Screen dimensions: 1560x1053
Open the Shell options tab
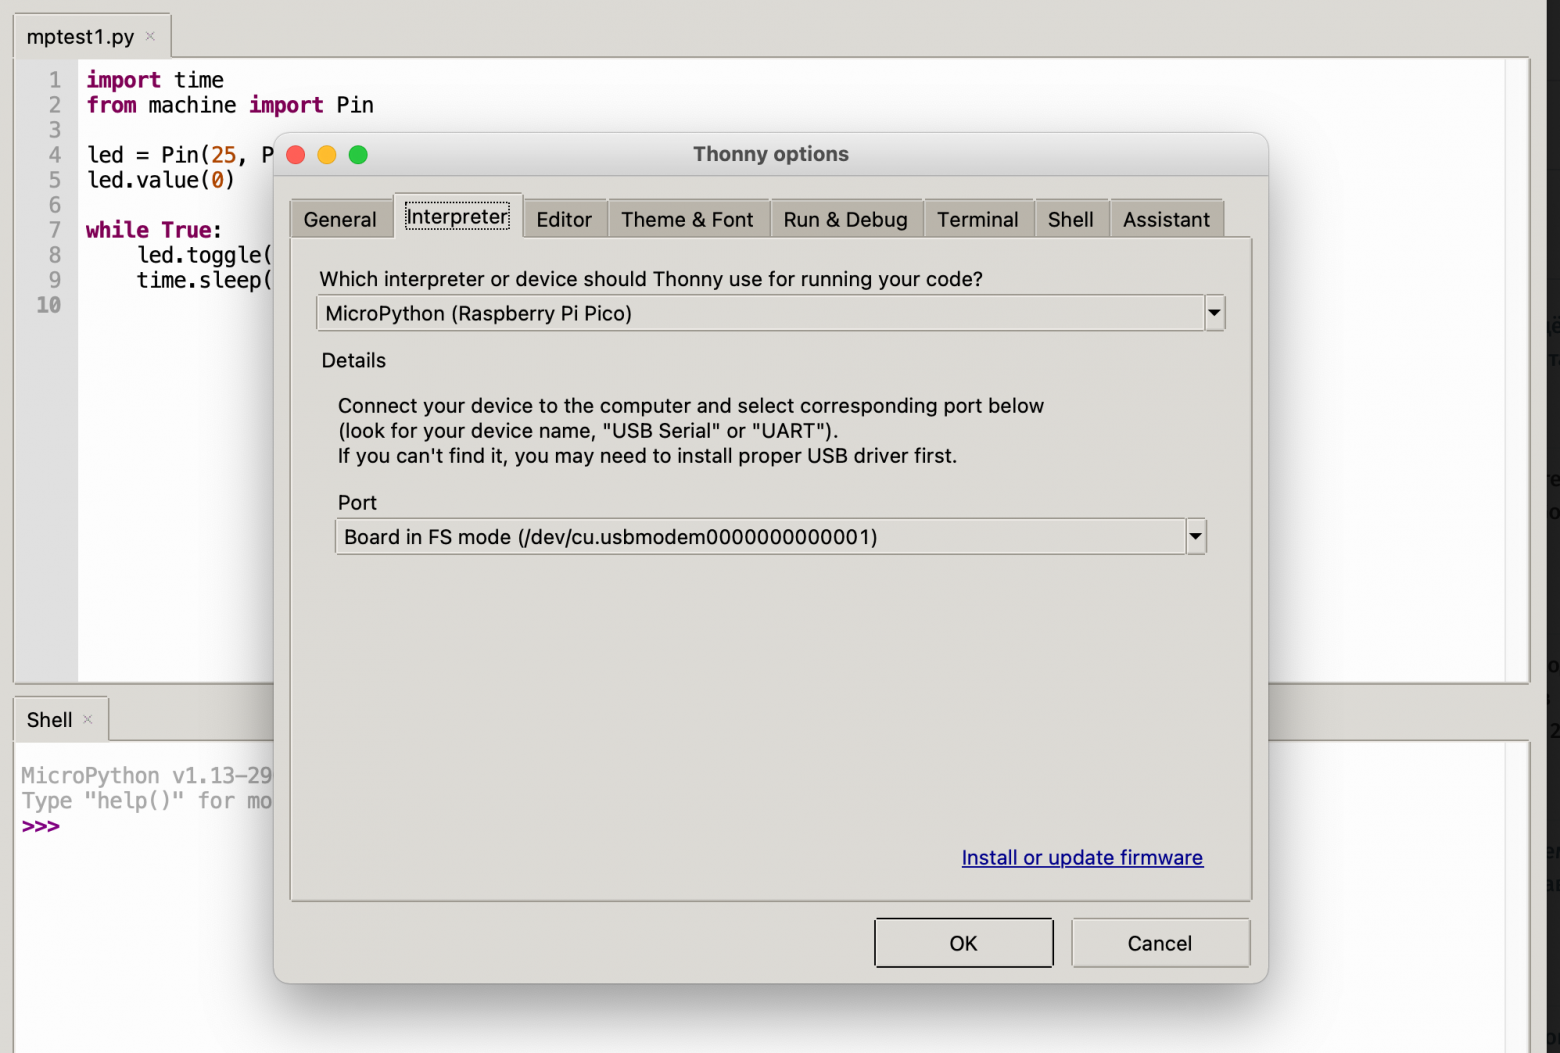[x=1070, y=219]
